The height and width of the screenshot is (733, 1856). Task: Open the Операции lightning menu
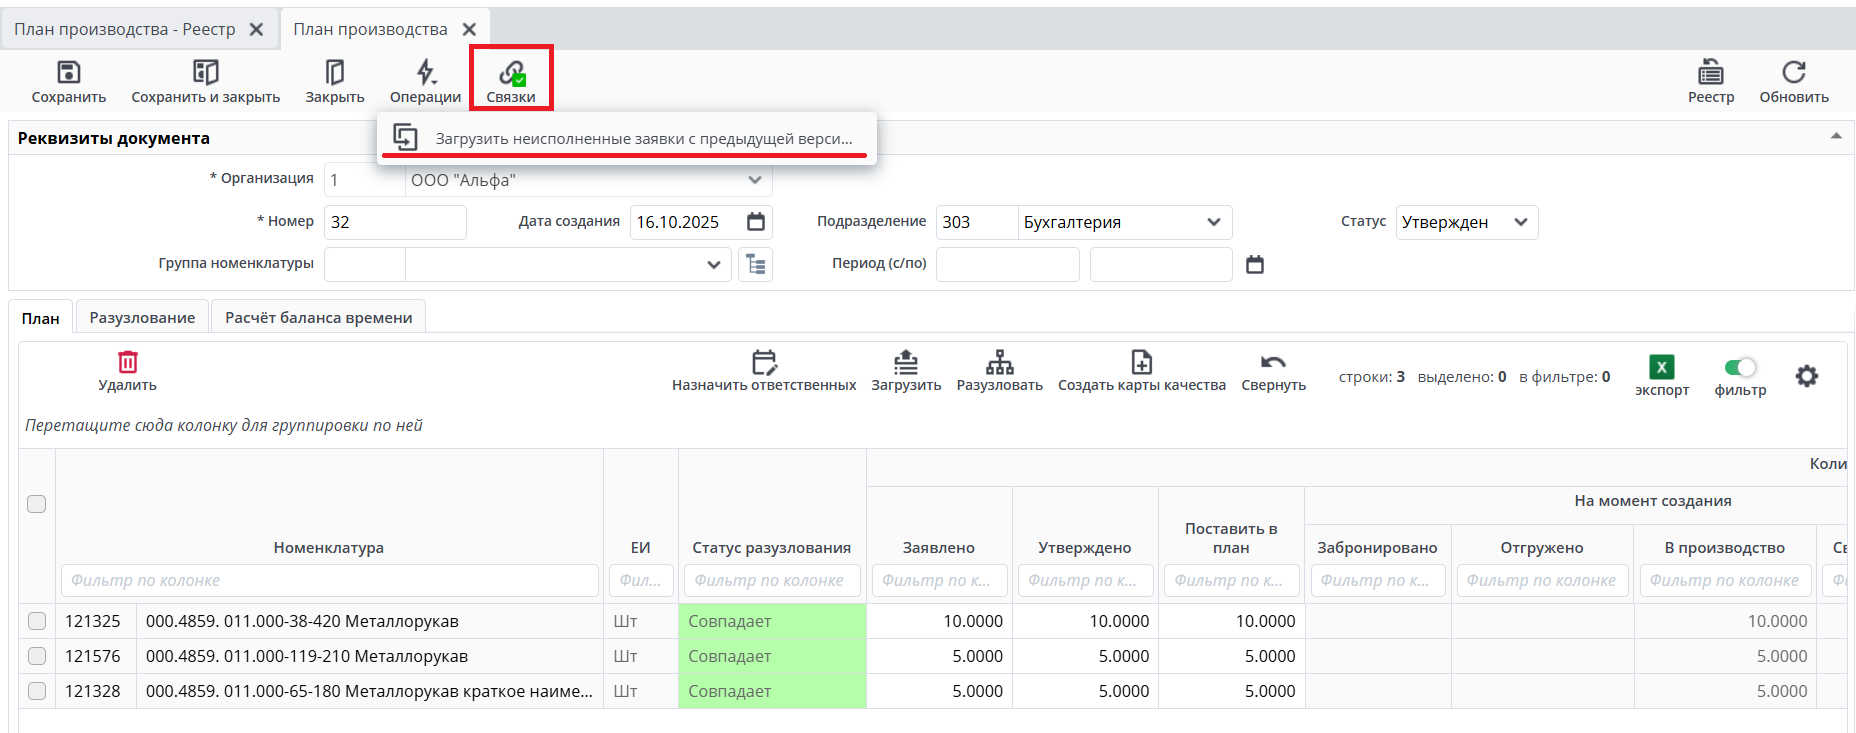tap(425, 73)
